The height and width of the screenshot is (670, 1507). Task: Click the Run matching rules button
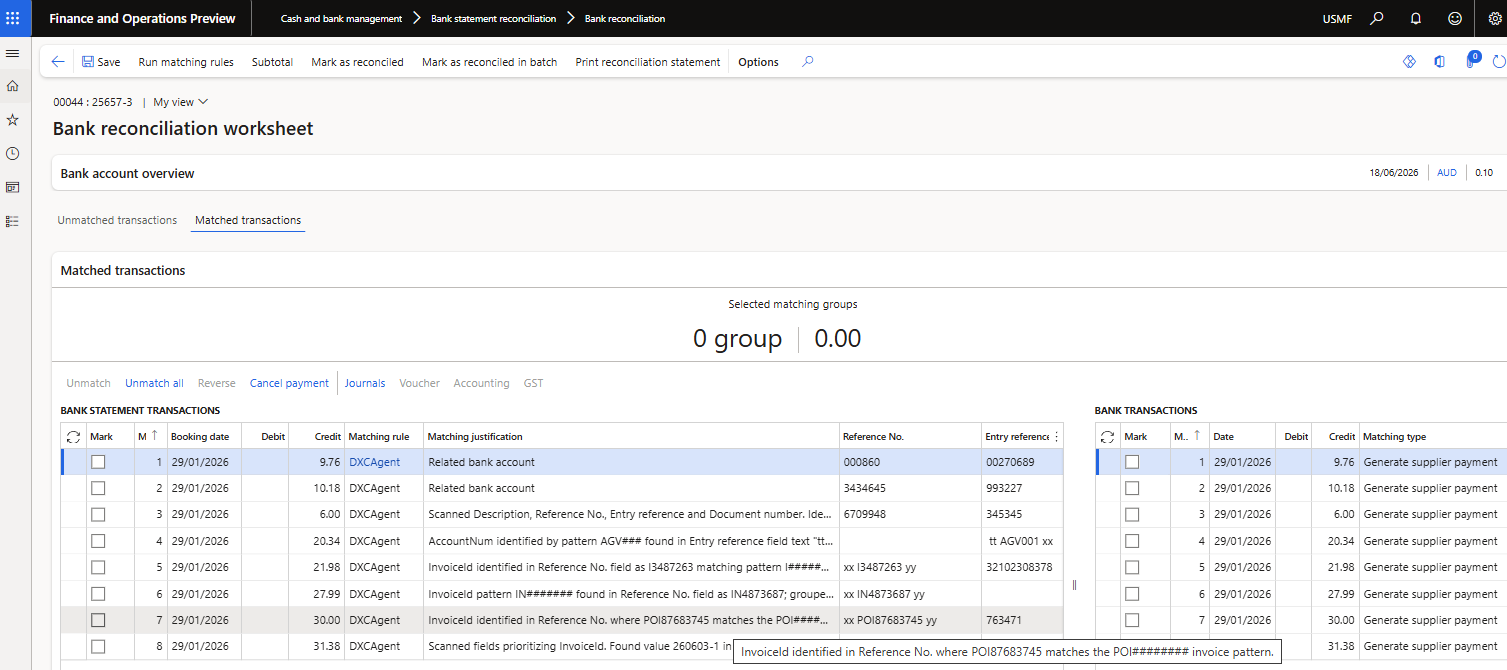186,62
